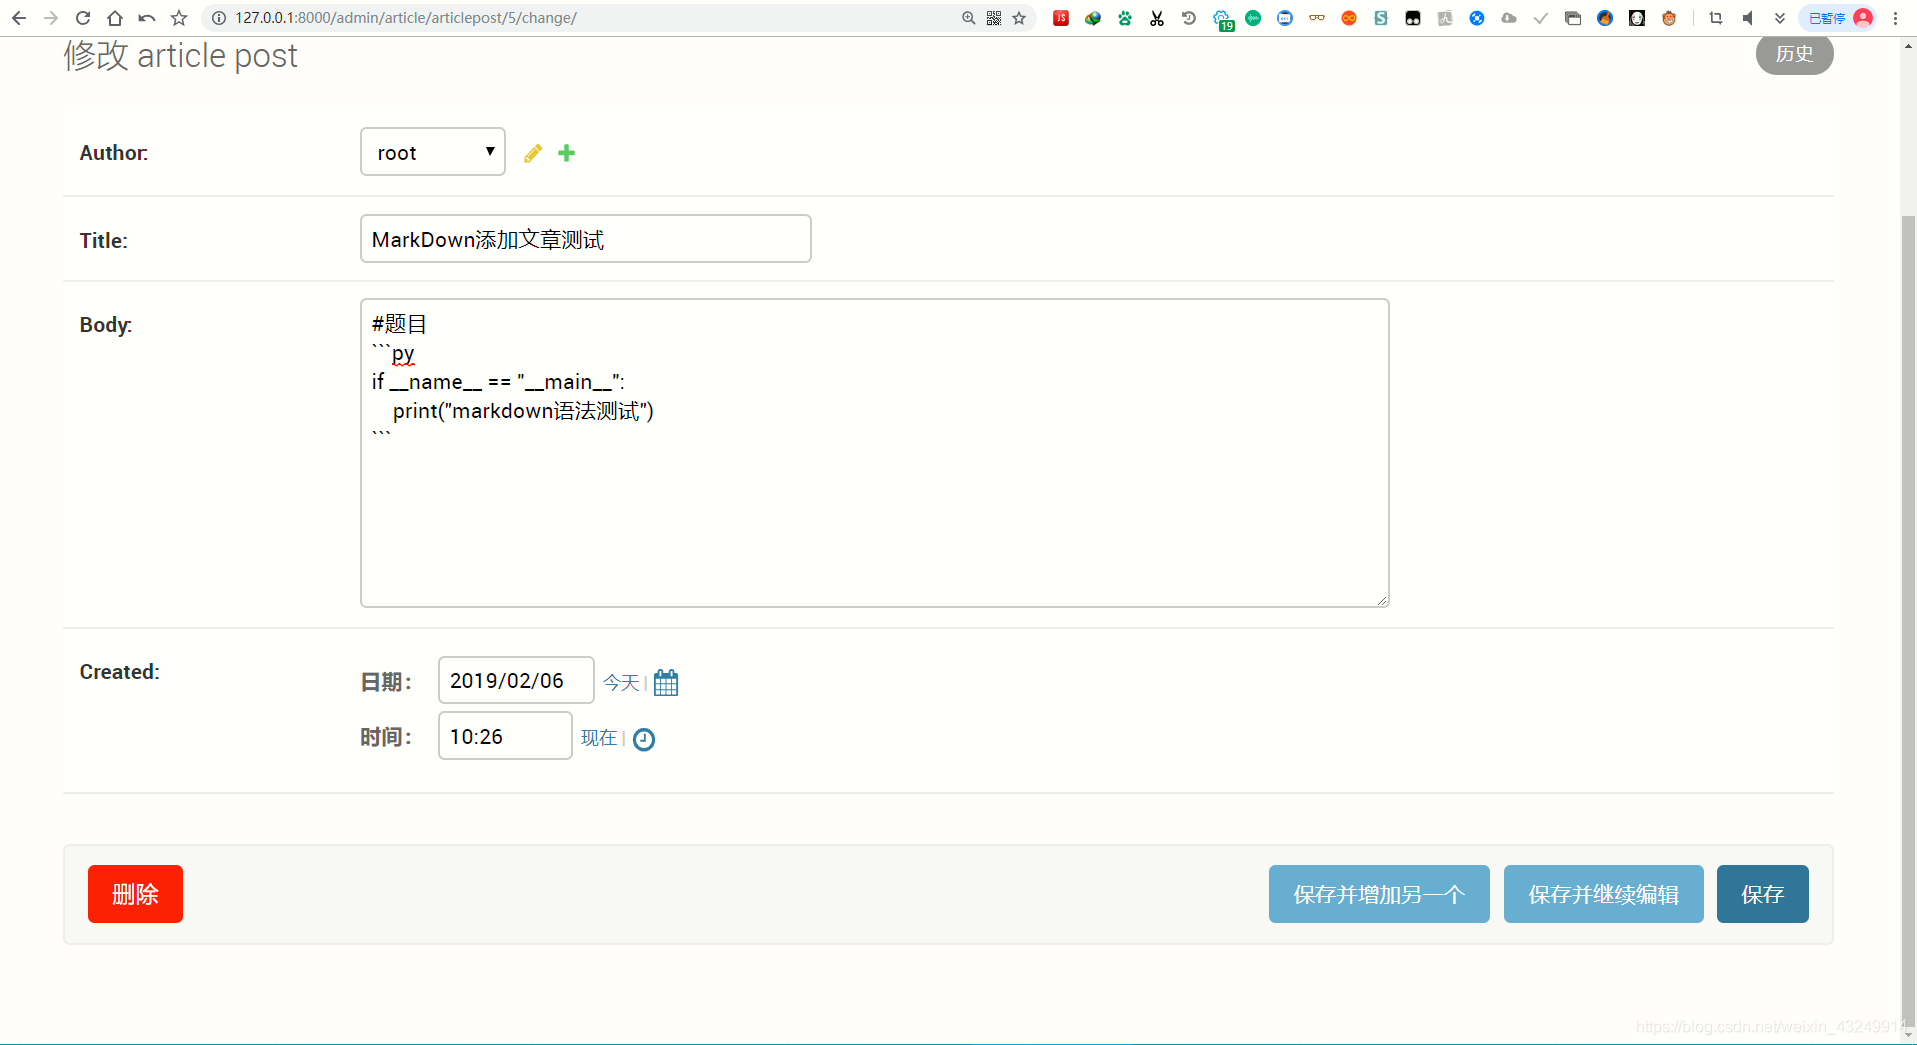This screenshot has height=1045, width=1917.
Task: Mute tab with the speaker icon
Action: pyautogui.click(x=1748, y=18)
